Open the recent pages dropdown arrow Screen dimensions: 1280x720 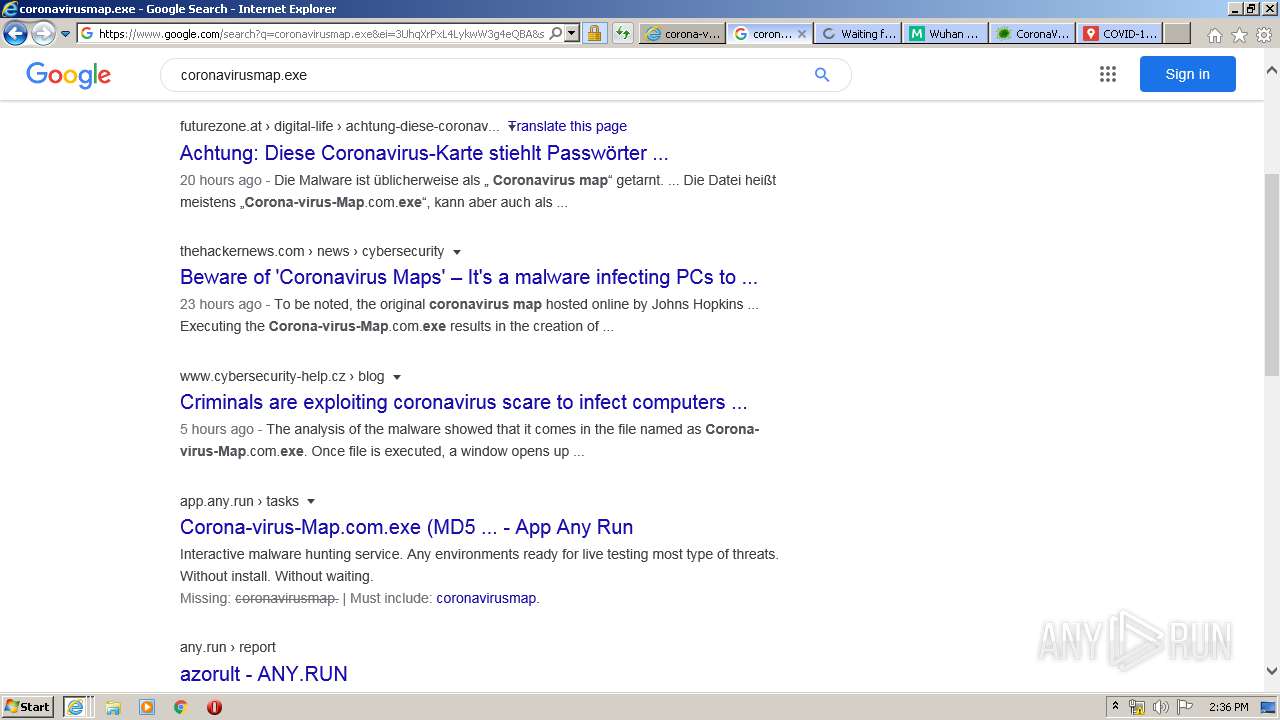tap(65, 33)
